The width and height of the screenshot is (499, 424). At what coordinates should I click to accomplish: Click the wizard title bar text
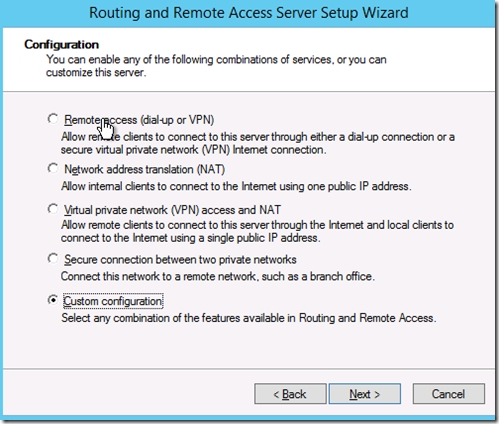pyautogui.click(x=249, y=13)
